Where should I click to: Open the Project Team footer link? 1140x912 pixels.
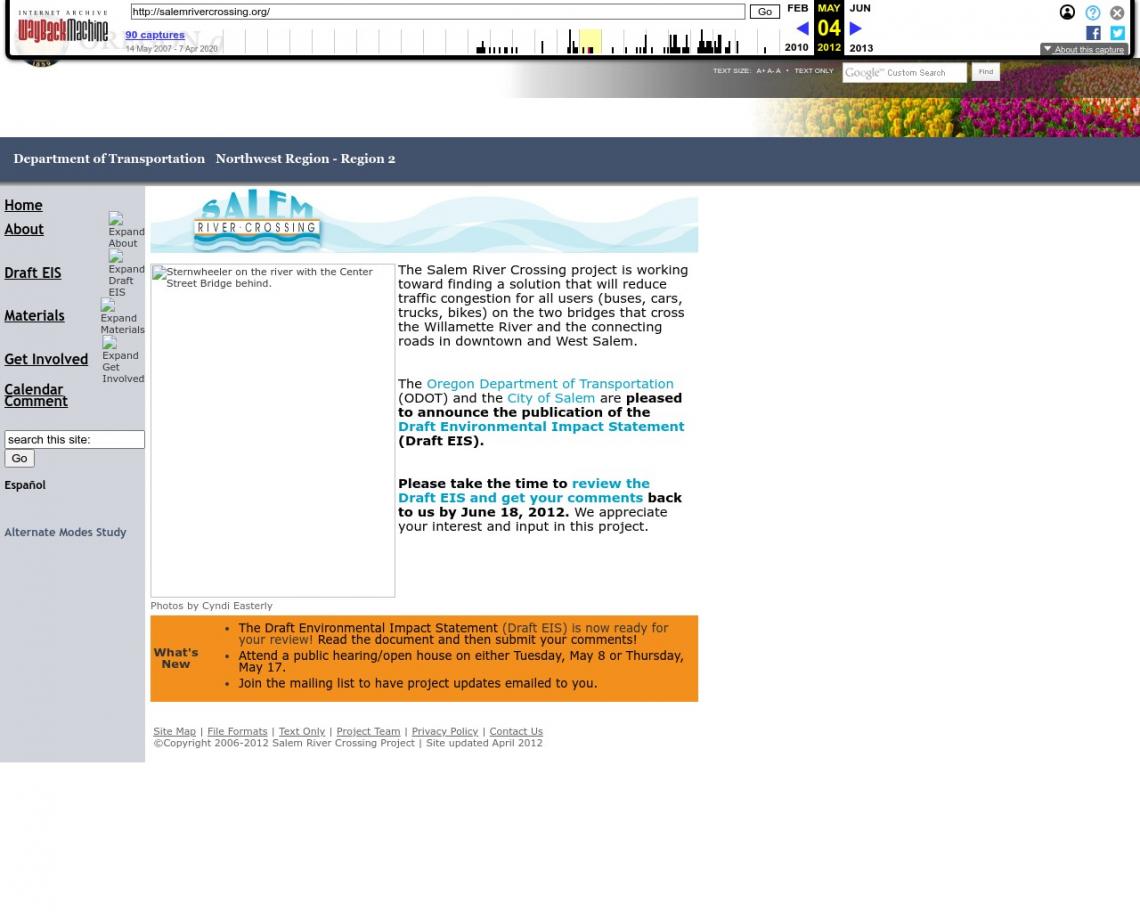tap(368, 732)
